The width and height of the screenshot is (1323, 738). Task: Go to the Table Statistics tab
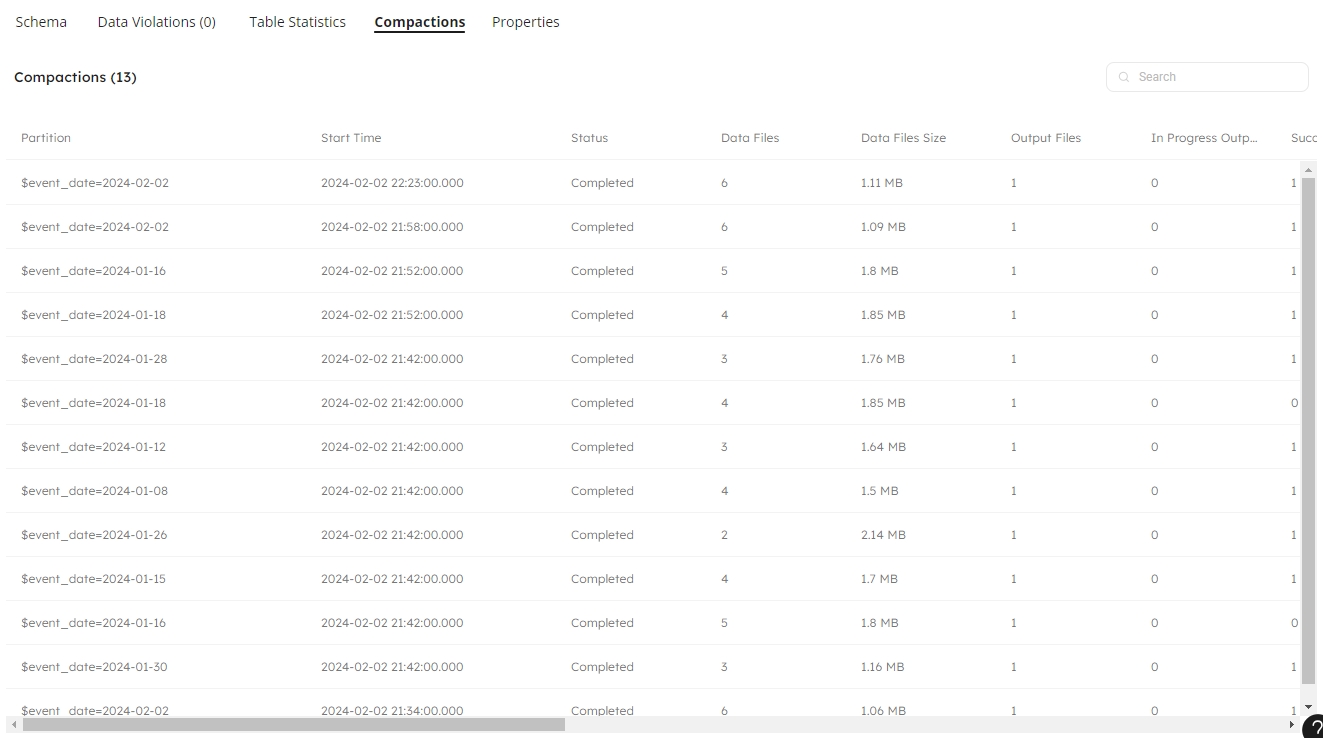[x=297, y=22]
